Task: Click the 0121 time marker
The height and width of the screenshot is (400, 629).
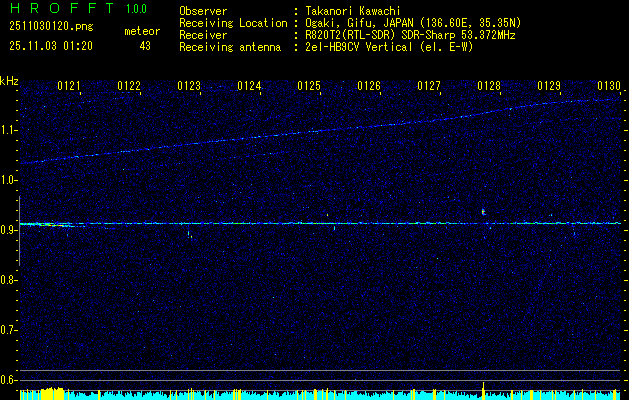Action: [69, 87]
